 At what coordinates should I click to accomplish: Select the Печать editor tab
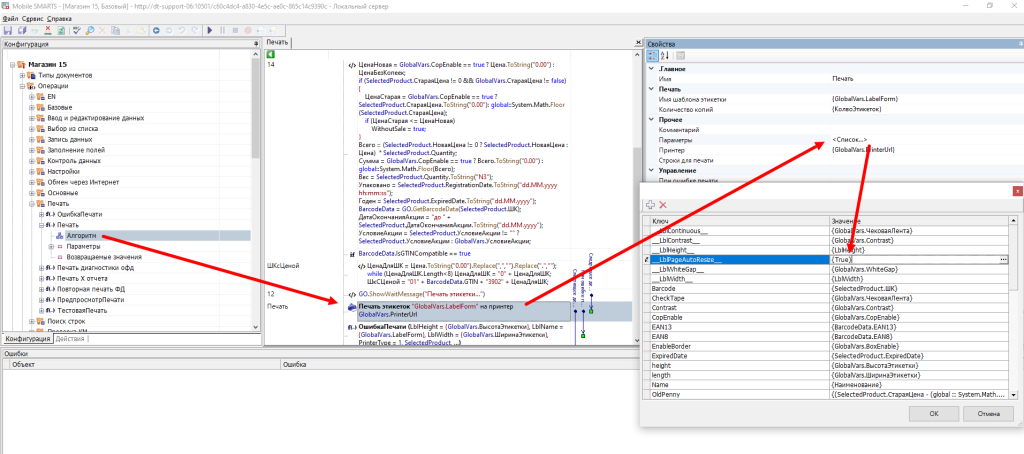[277, 42]
